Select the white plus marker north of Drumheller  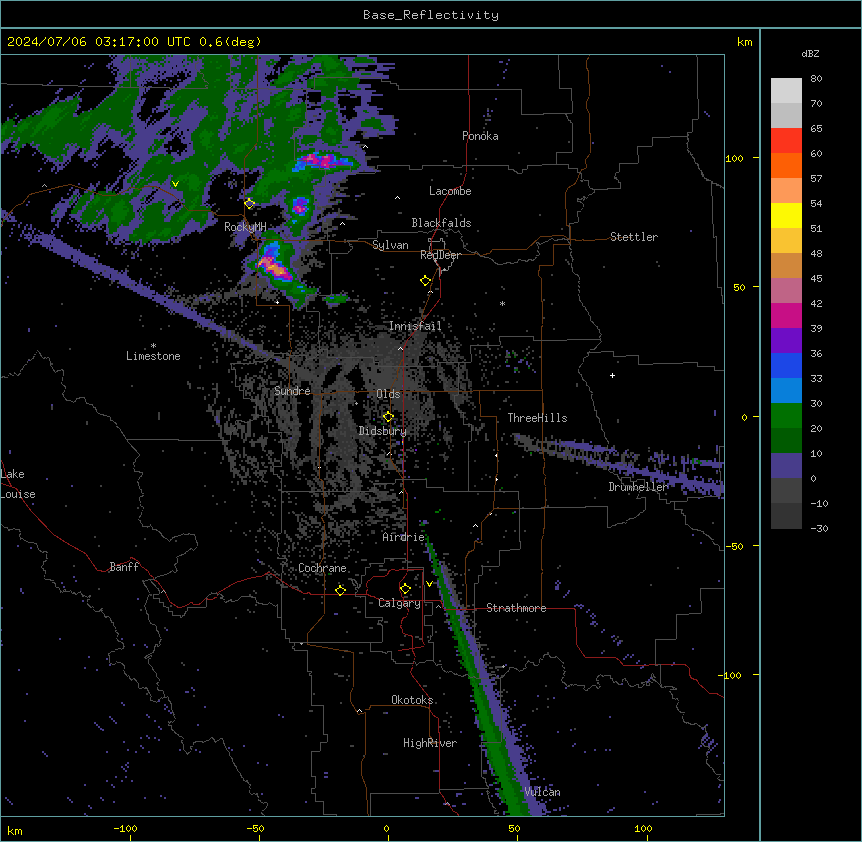click(612, 375)
